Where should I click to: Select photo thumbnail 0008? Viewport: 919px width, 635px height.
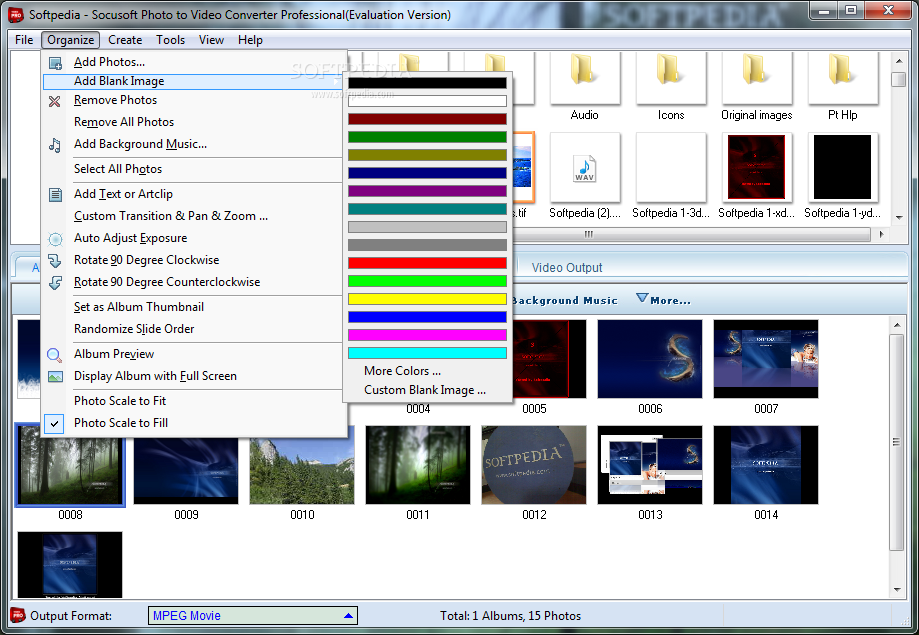(70, 464)
